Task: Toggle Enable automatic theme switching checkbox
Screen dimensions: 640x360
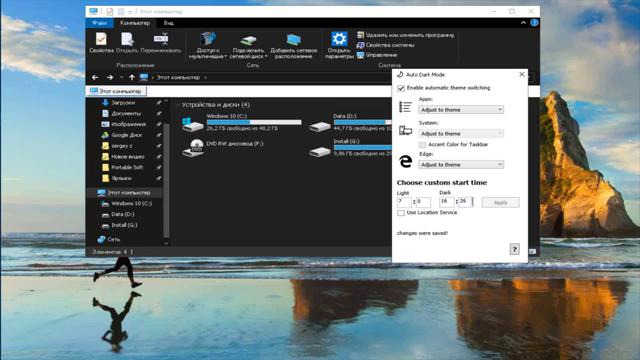Action: (401, 88)
